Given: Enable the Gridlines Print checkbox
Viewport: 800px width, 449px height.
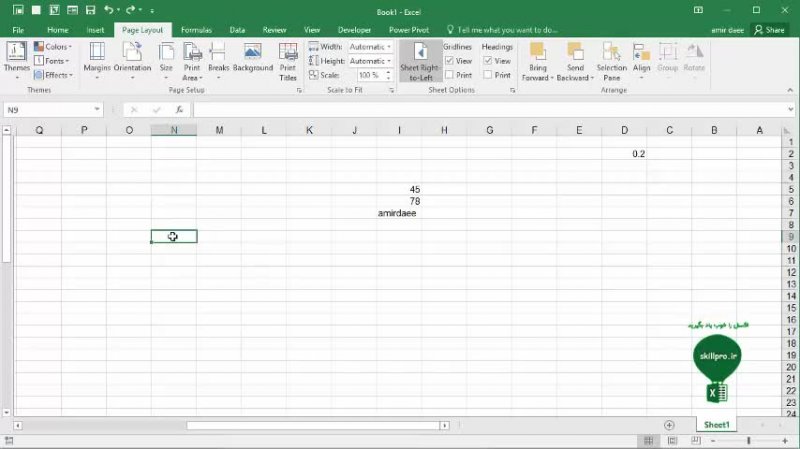Looking at the screenshot, I should [450, 75].
